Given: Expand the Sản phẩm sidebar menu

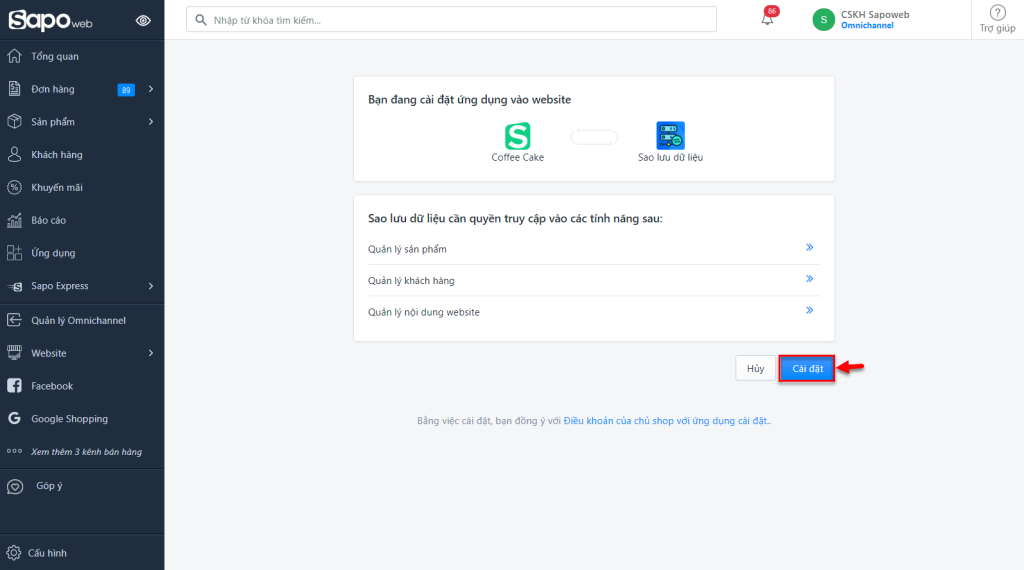Looking at the screenshot, I should [x=150, y=122].
